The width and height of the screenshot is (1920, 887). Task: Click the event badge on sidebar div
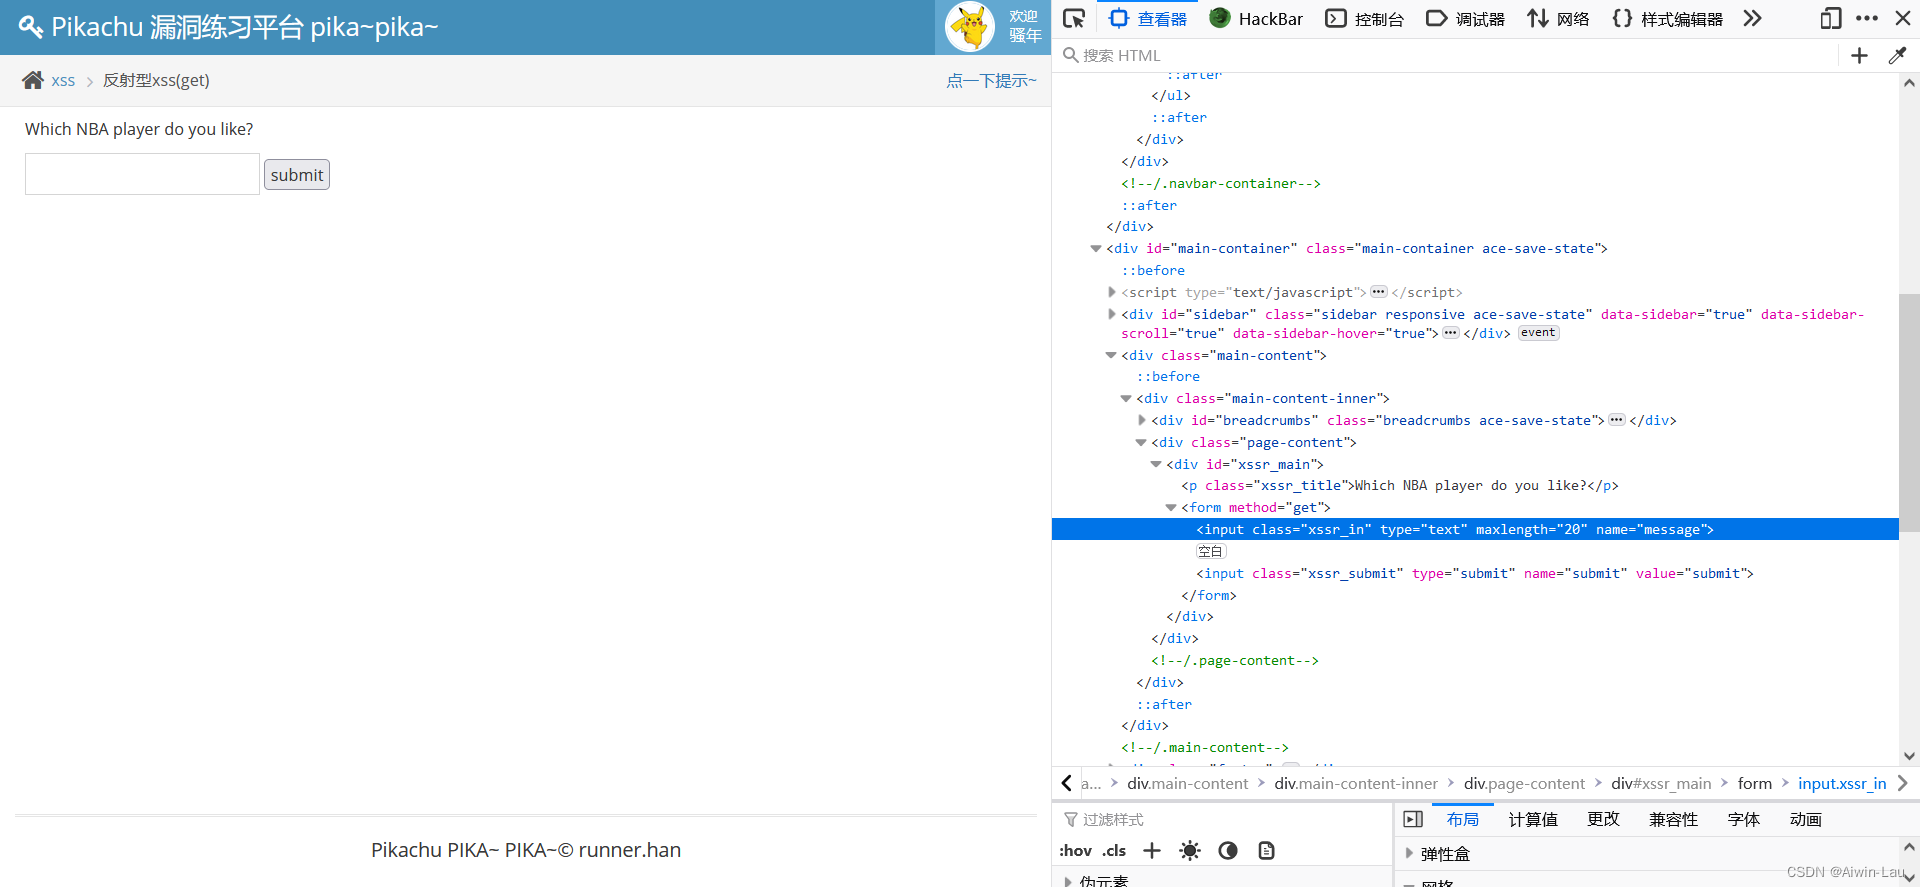[1538, 333]
